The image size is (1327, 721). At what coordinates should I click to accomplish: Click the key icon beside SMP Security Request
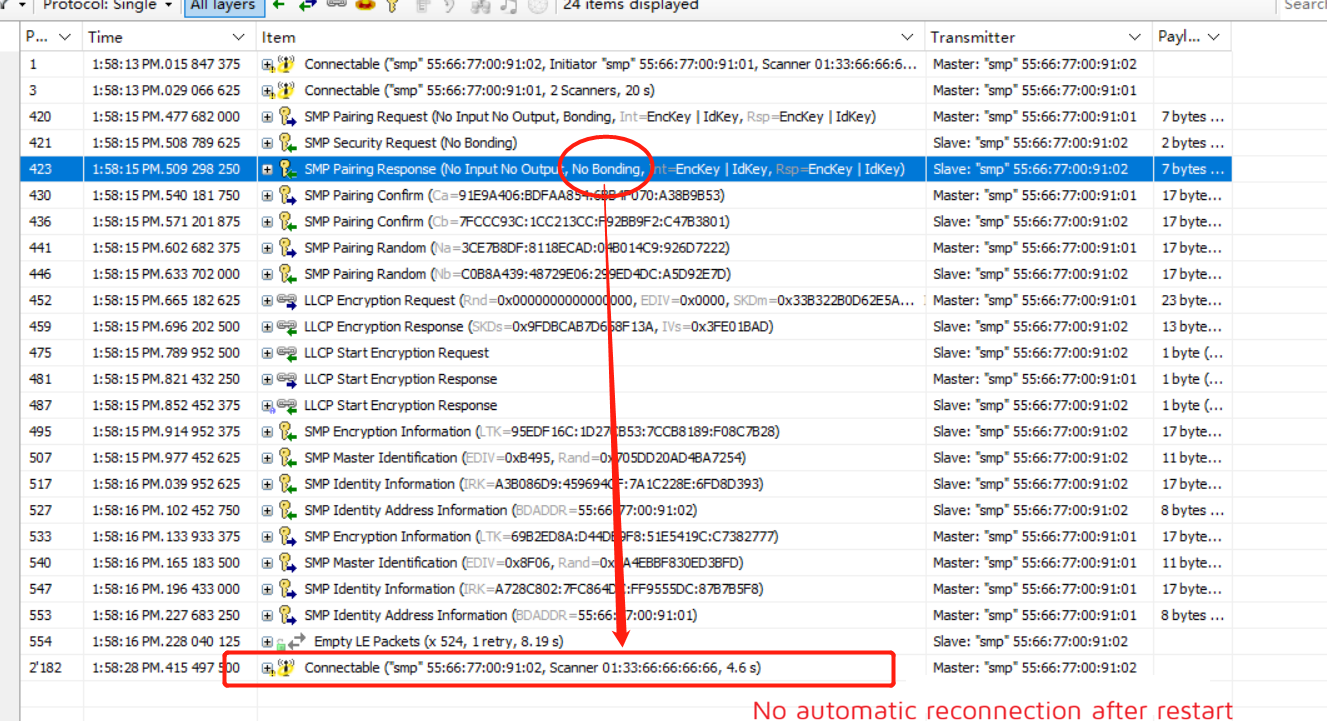click(x=287, y=143)
